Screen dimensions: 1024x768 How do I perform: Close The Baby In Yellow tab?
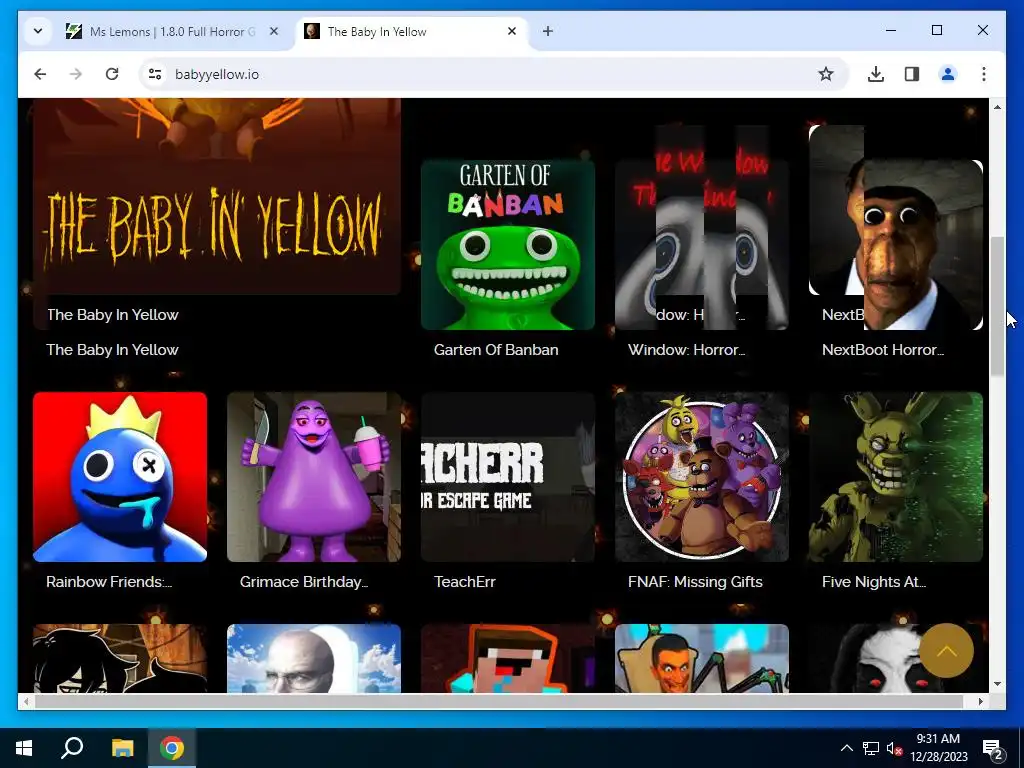(x=512, y=31)
